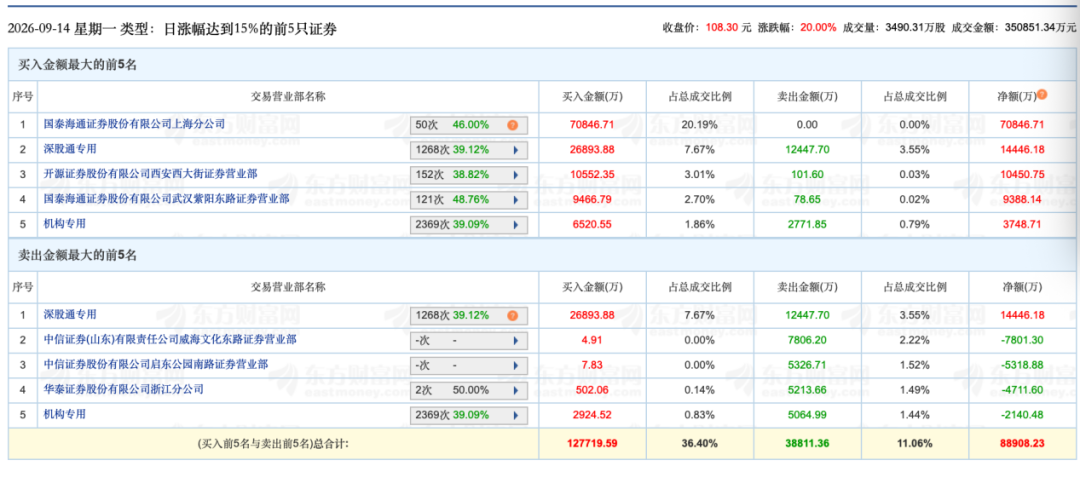
Task: Click the -5318.88 net amount cell
Action: click(1022, 364)
